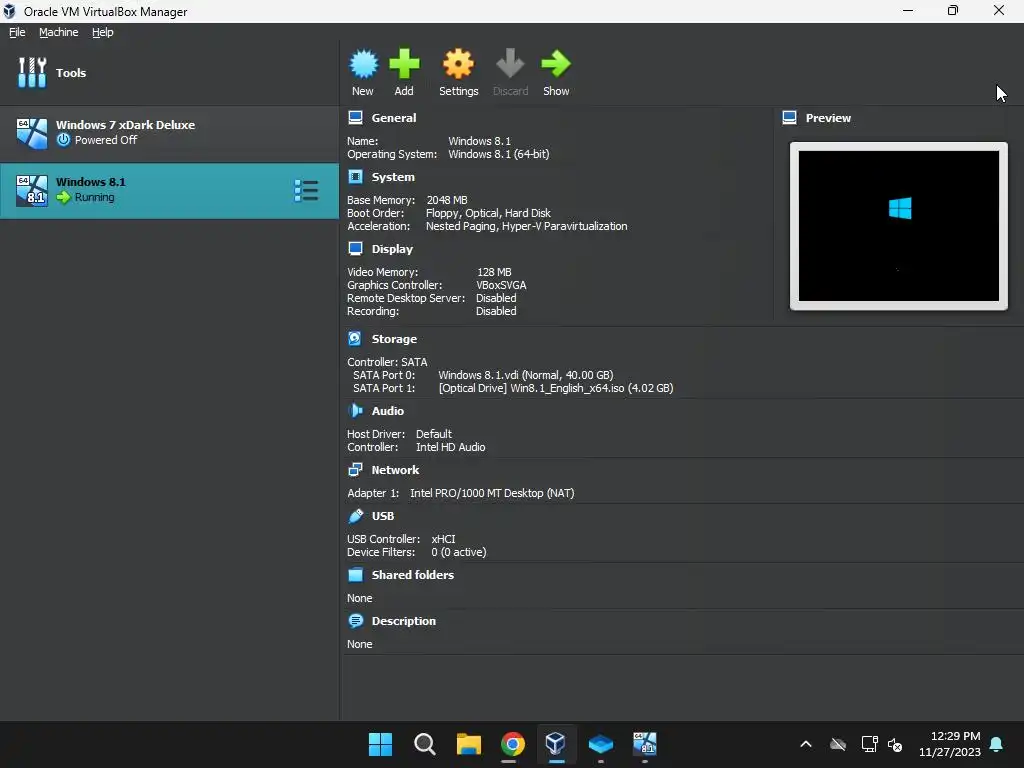Image resolution: width=1024 pixels, height=768 pixels.
Task: Open the Machine menu
Action: 58,32
